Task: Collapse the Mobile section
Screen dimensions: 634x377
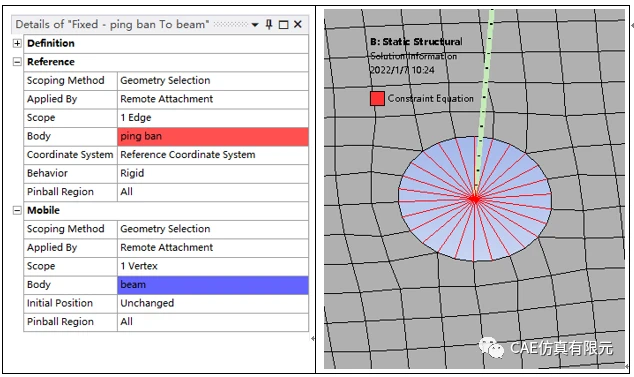Action: tap(17, 210)
